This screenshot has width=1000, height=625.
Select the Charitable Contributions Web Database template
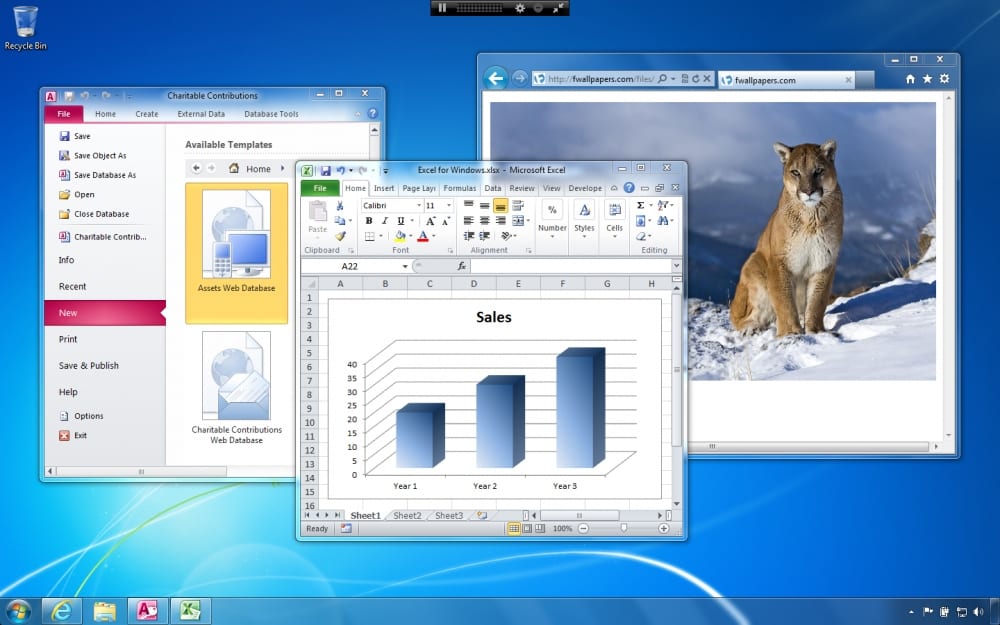237,388
